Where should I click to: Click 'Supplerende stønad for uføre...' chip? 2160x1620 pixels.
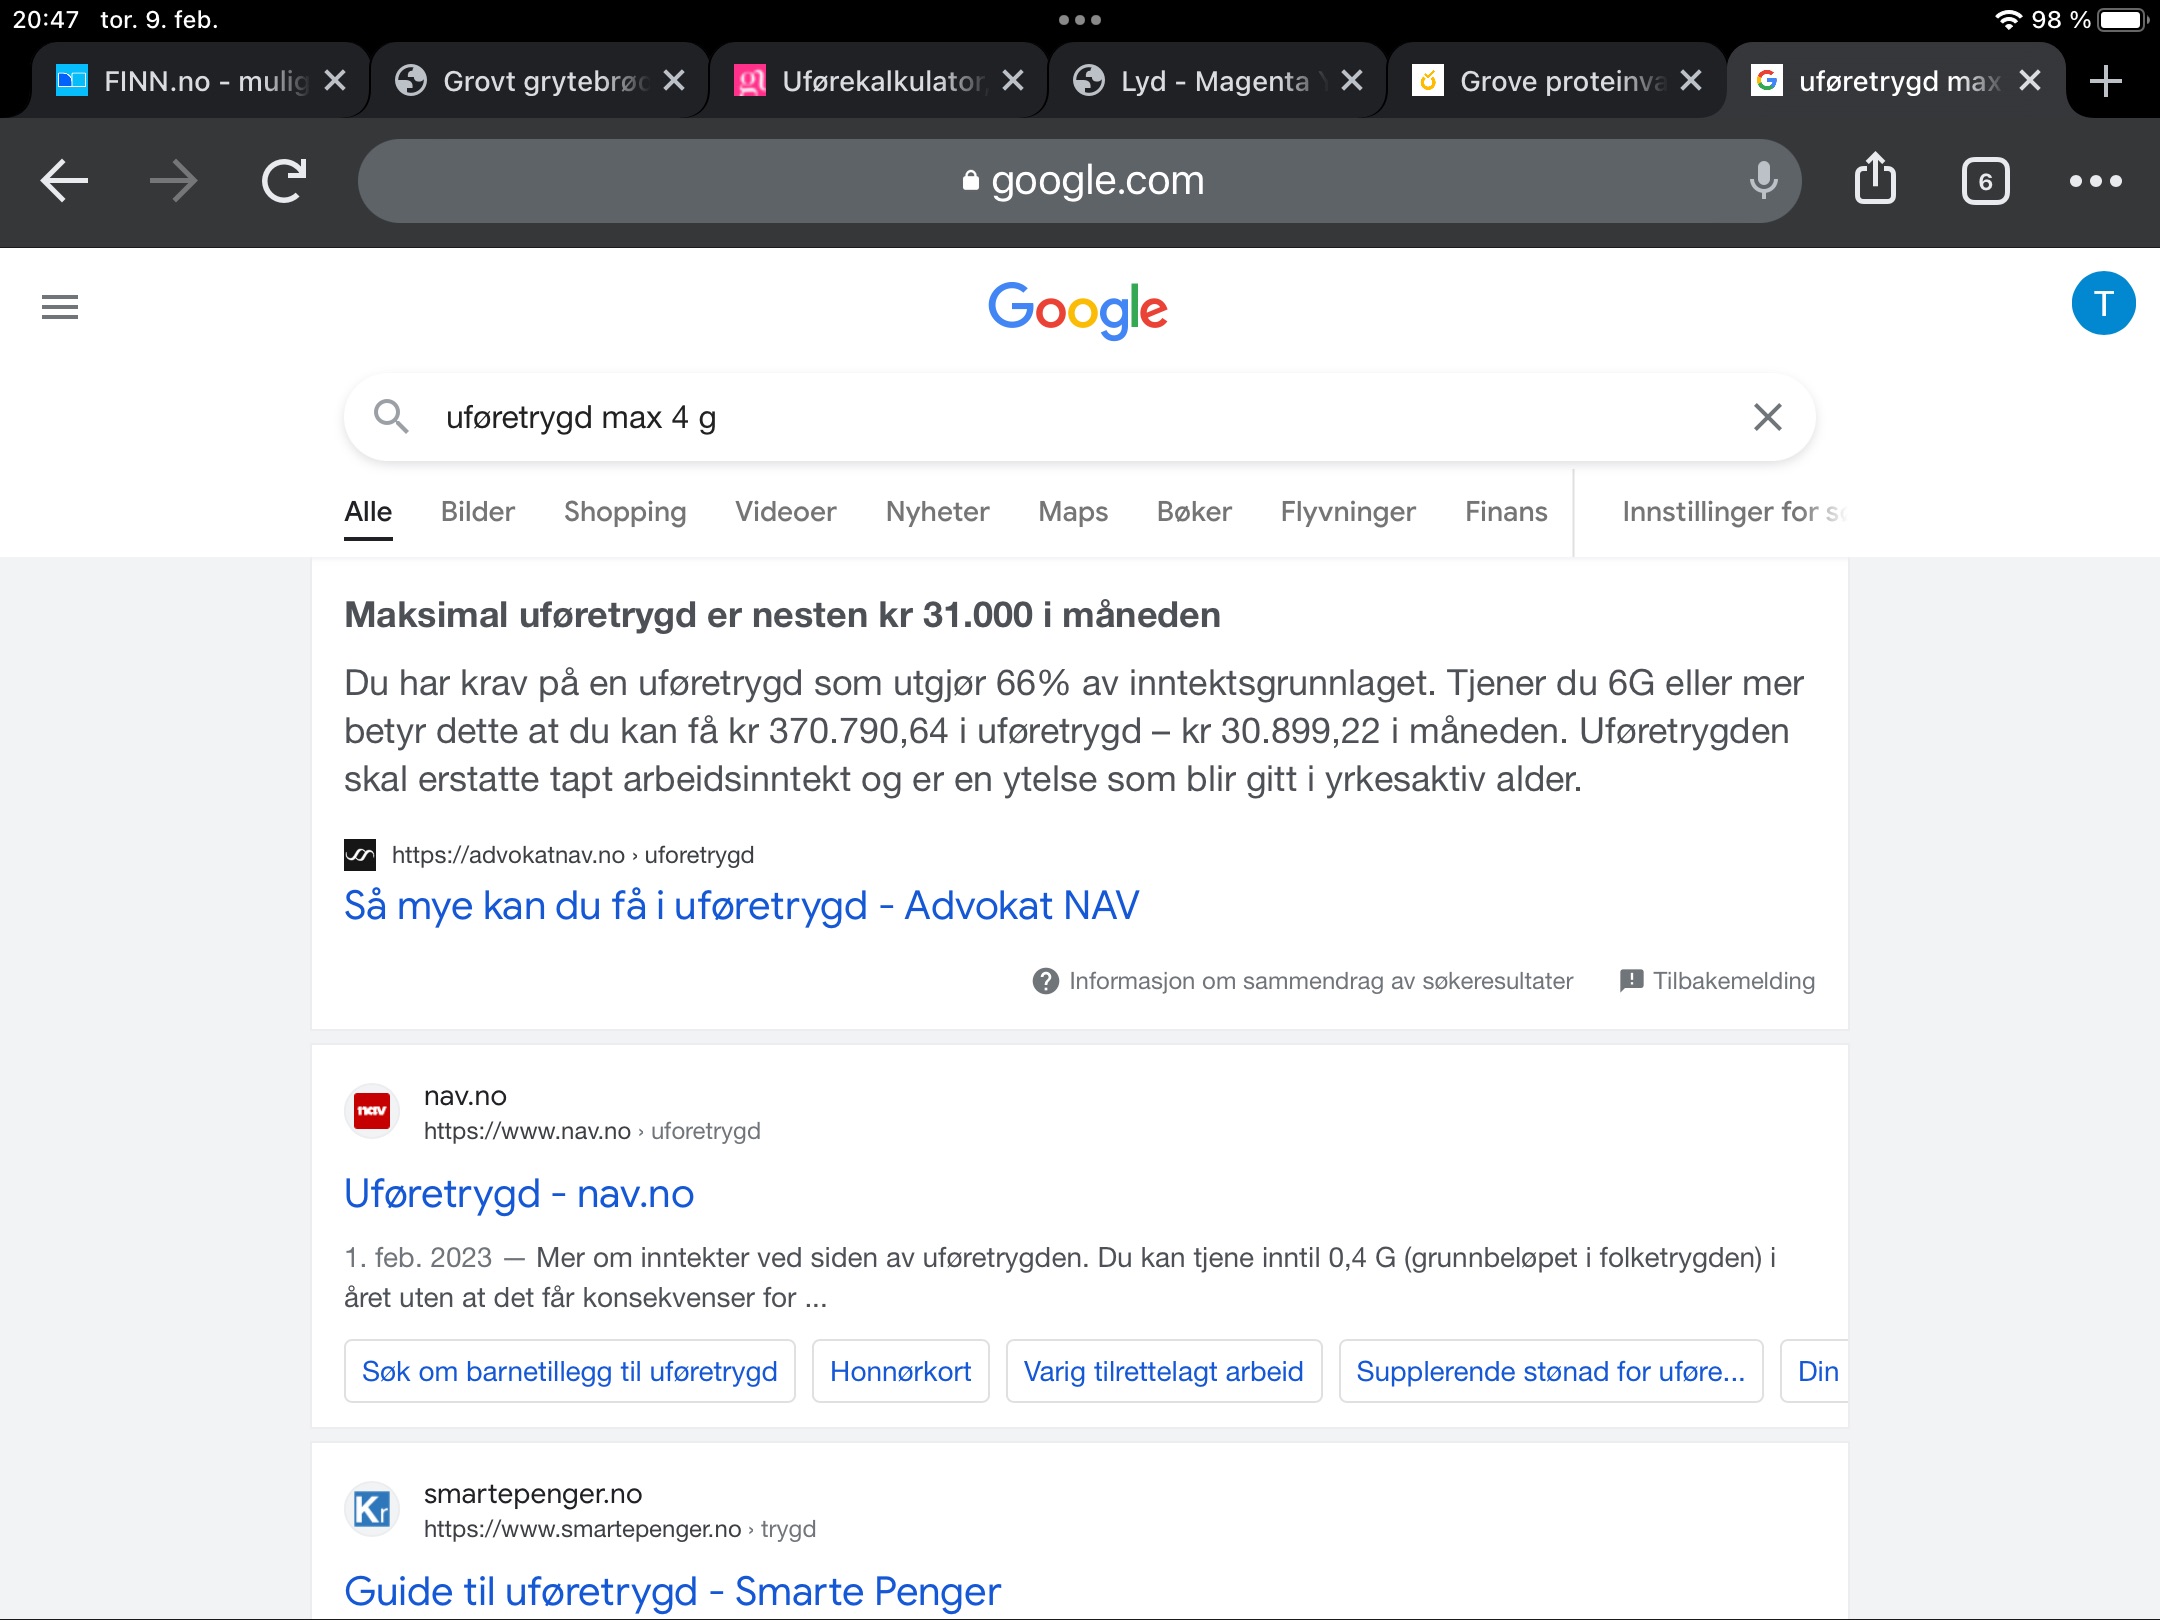[1551, 1371]
